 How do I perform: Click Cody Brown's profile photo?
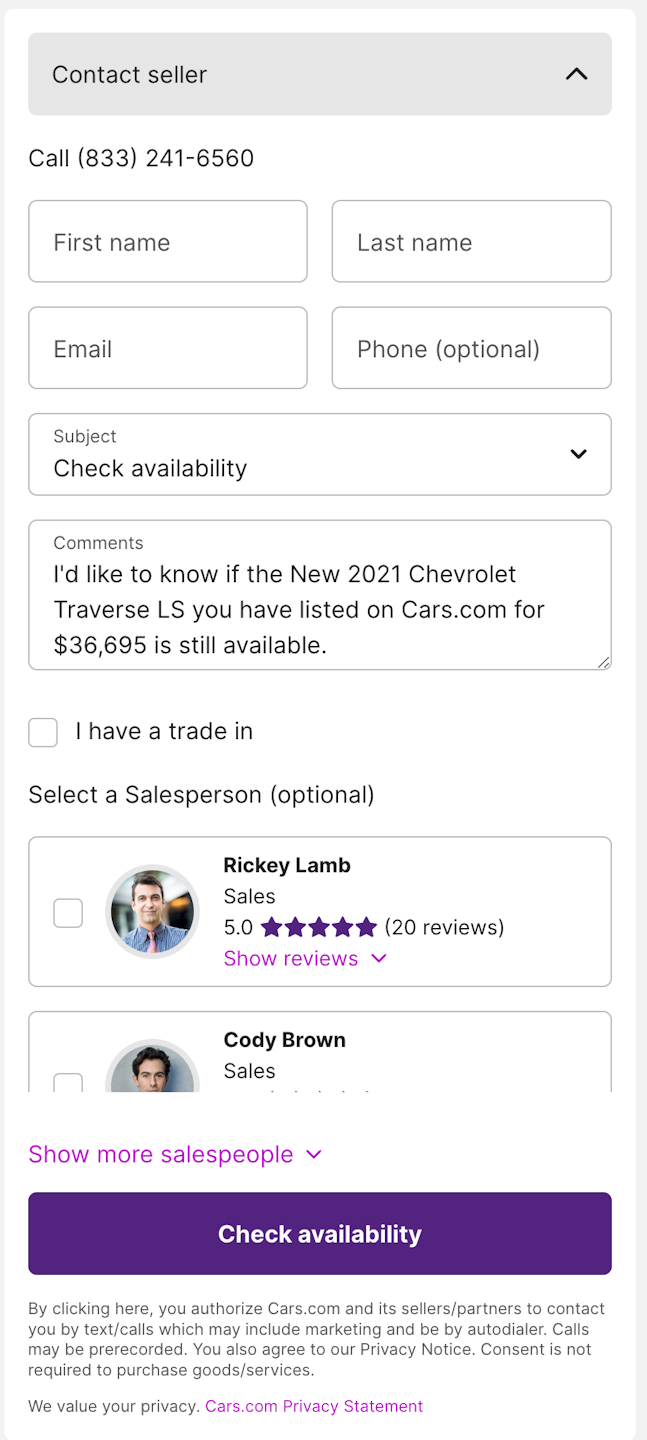(x=153, y=1070)
